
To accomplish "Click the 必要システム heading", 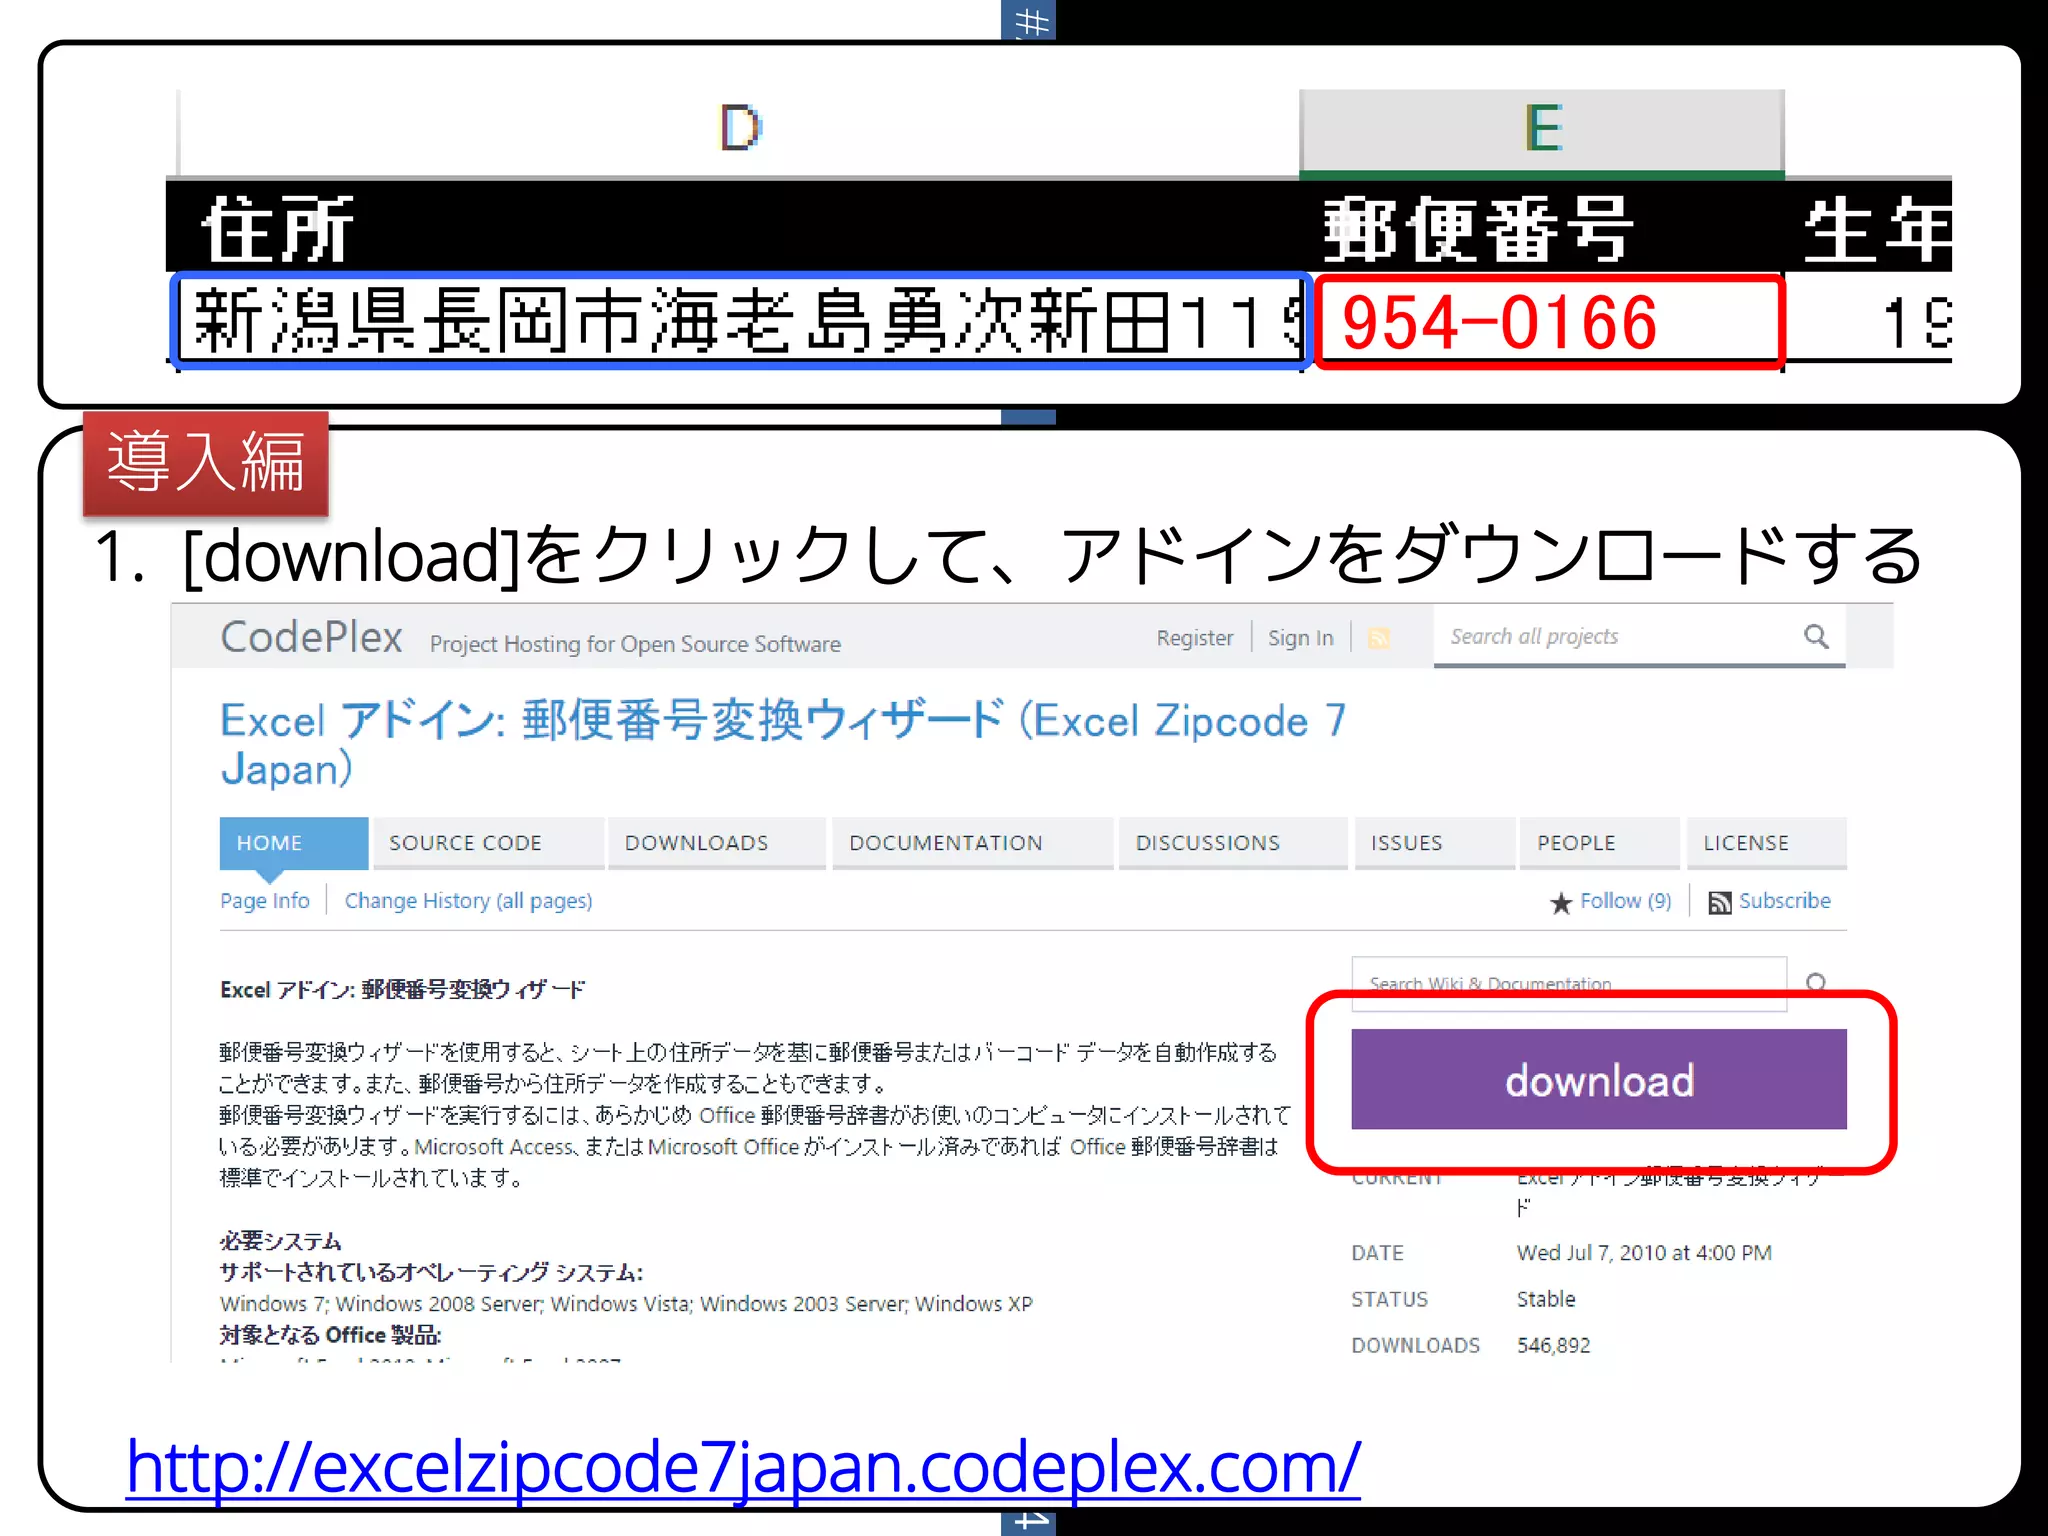I will tap(280, 1241).
